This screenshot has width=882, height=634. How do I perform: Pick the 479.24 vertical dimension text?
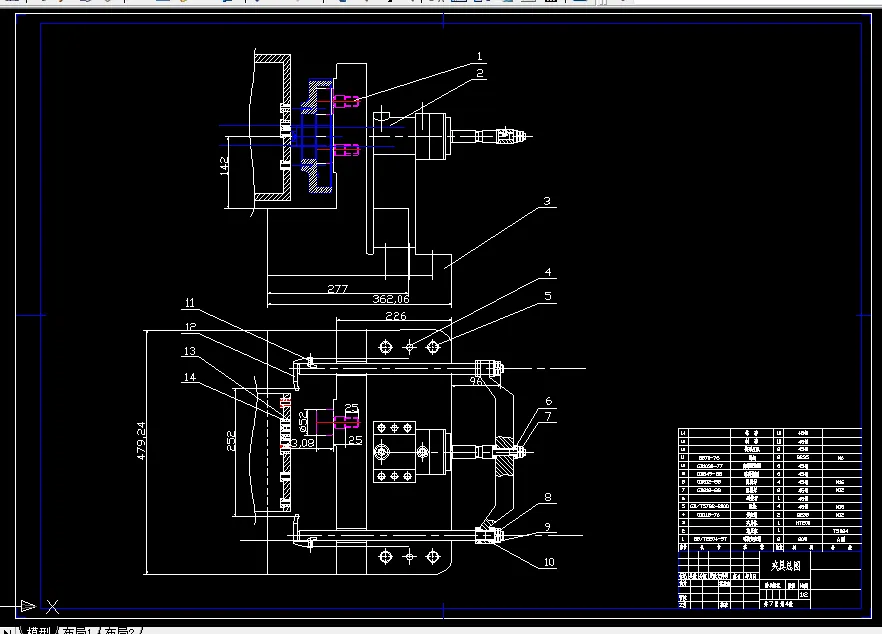tap(141, 440)
